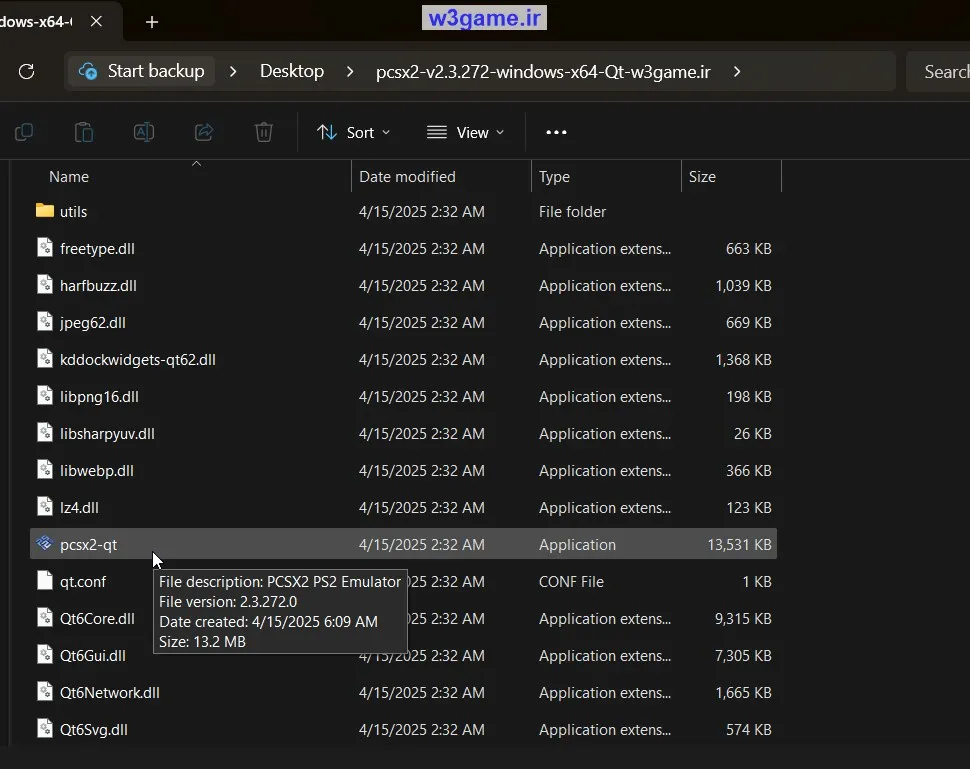This screenshot has height=769, width=970.
Task: Click the Qt6Core.dll file icon
Action: click(45, 617)
